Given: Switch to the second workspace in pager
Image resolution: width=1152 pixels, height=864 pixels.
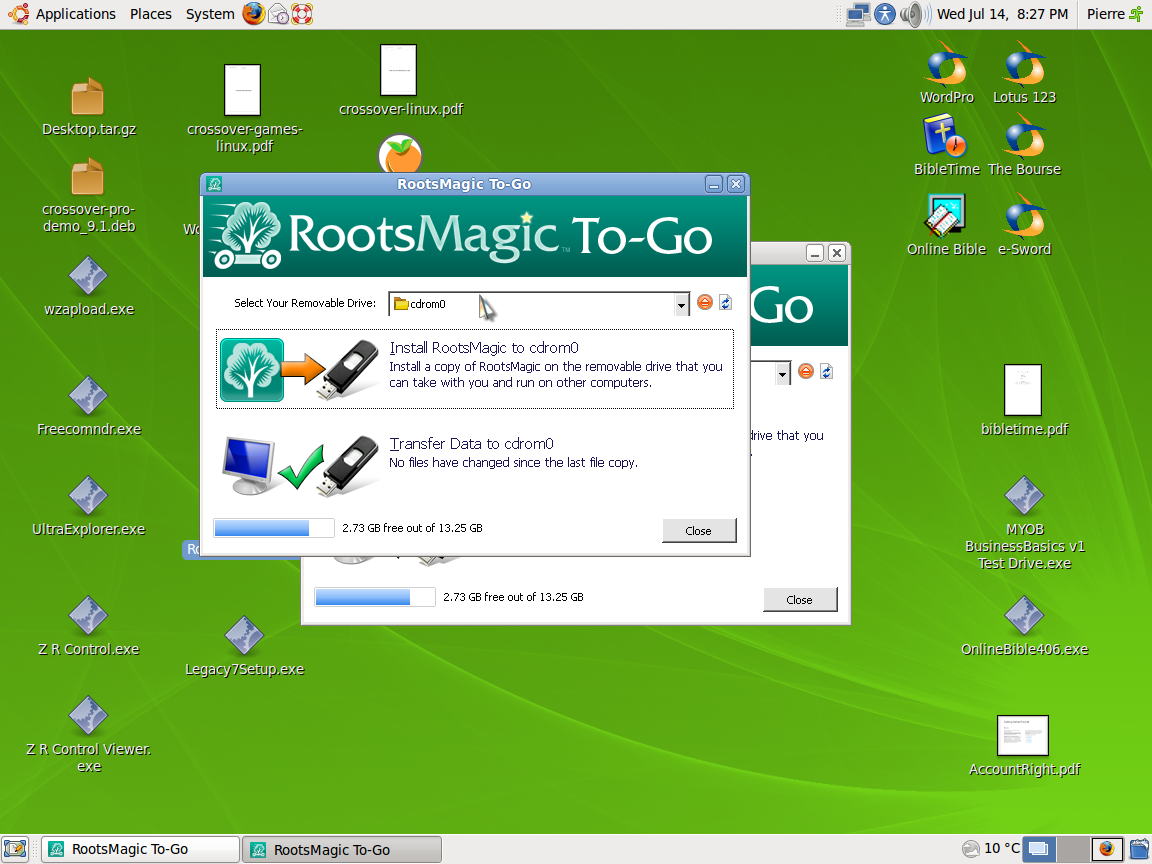Looking at the screenshot, I should (1072, 849).
